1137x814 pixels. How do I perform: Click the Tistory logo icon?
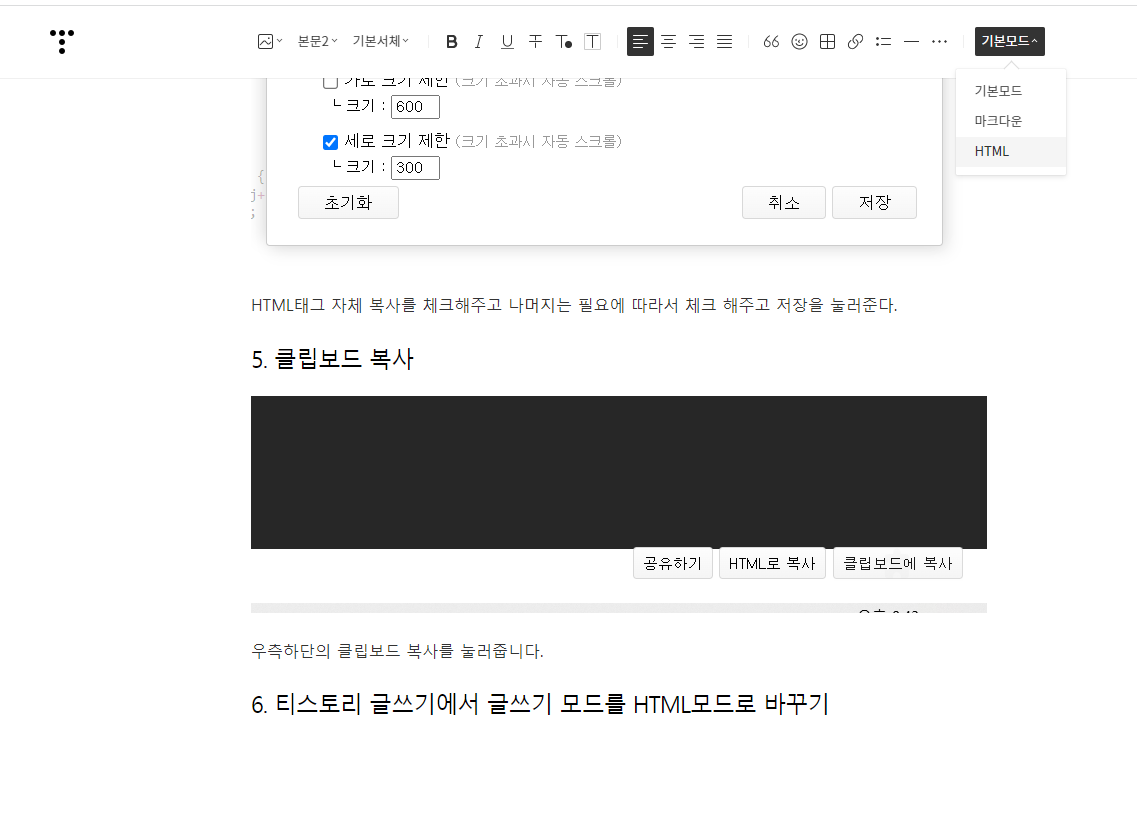62,41
